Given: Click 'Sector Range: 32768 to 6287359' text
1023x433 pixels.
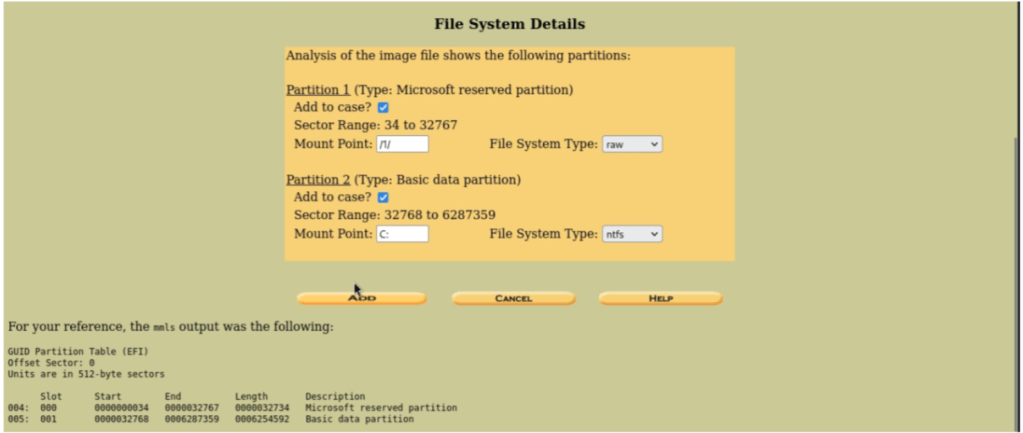Looking at the screenshot, I should pyautogui.click(x=394, y=216).
